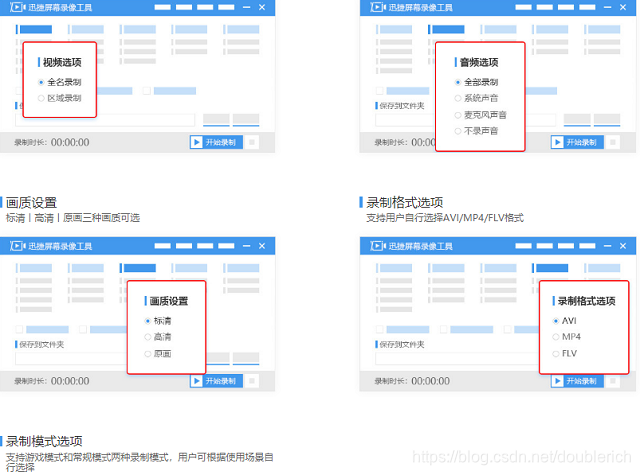Viewport: 640px width, 475px height.
Task: Click description 标清 | 高清 | 原画三种画质可选
Action: click(x=73, y=218)
